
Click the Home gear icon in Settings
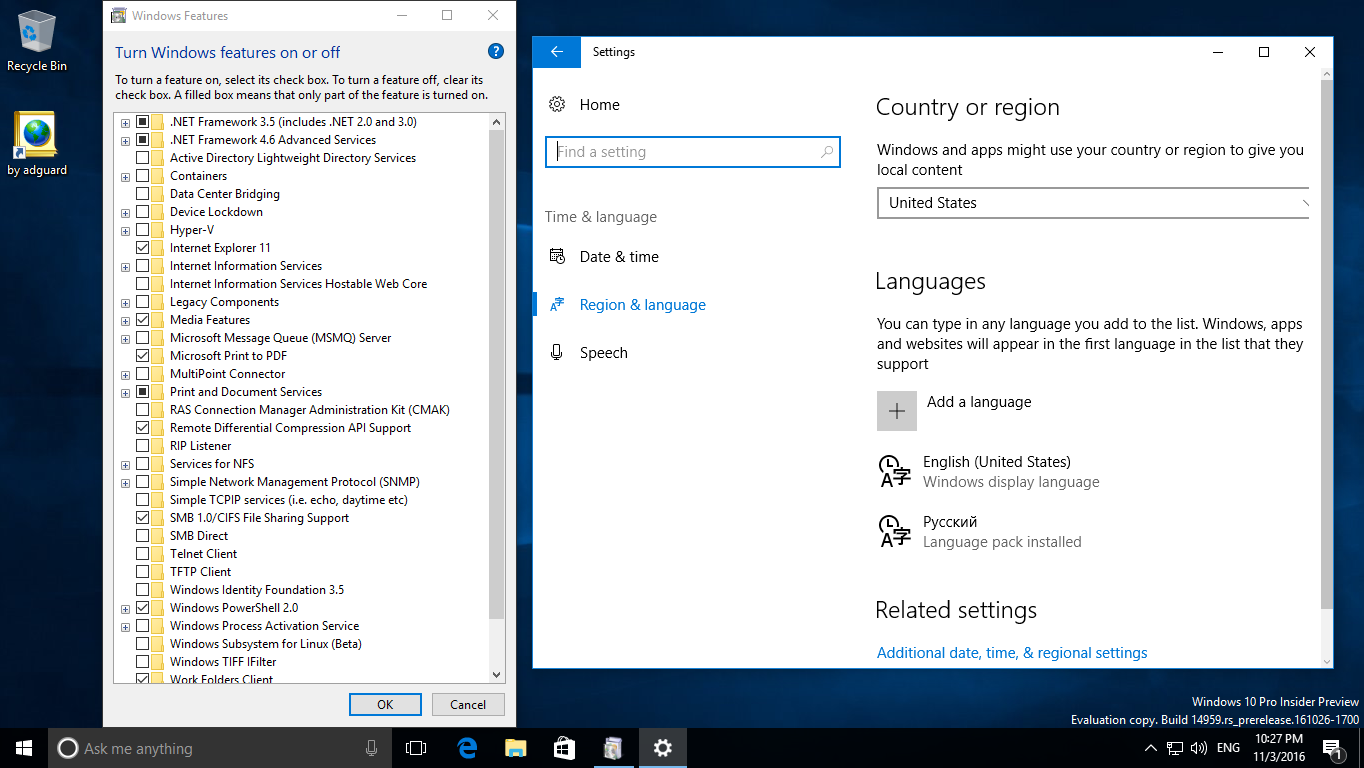[x=557, y=105]
